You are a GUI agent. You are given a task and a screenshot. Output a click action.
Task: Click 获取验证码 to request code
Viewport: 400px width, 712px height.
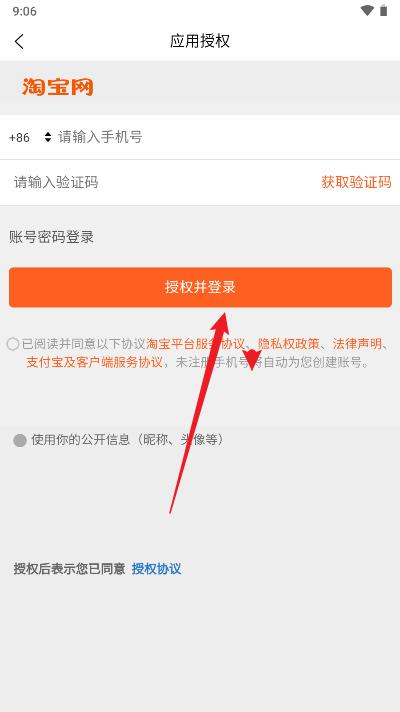[x=356, y=182]
